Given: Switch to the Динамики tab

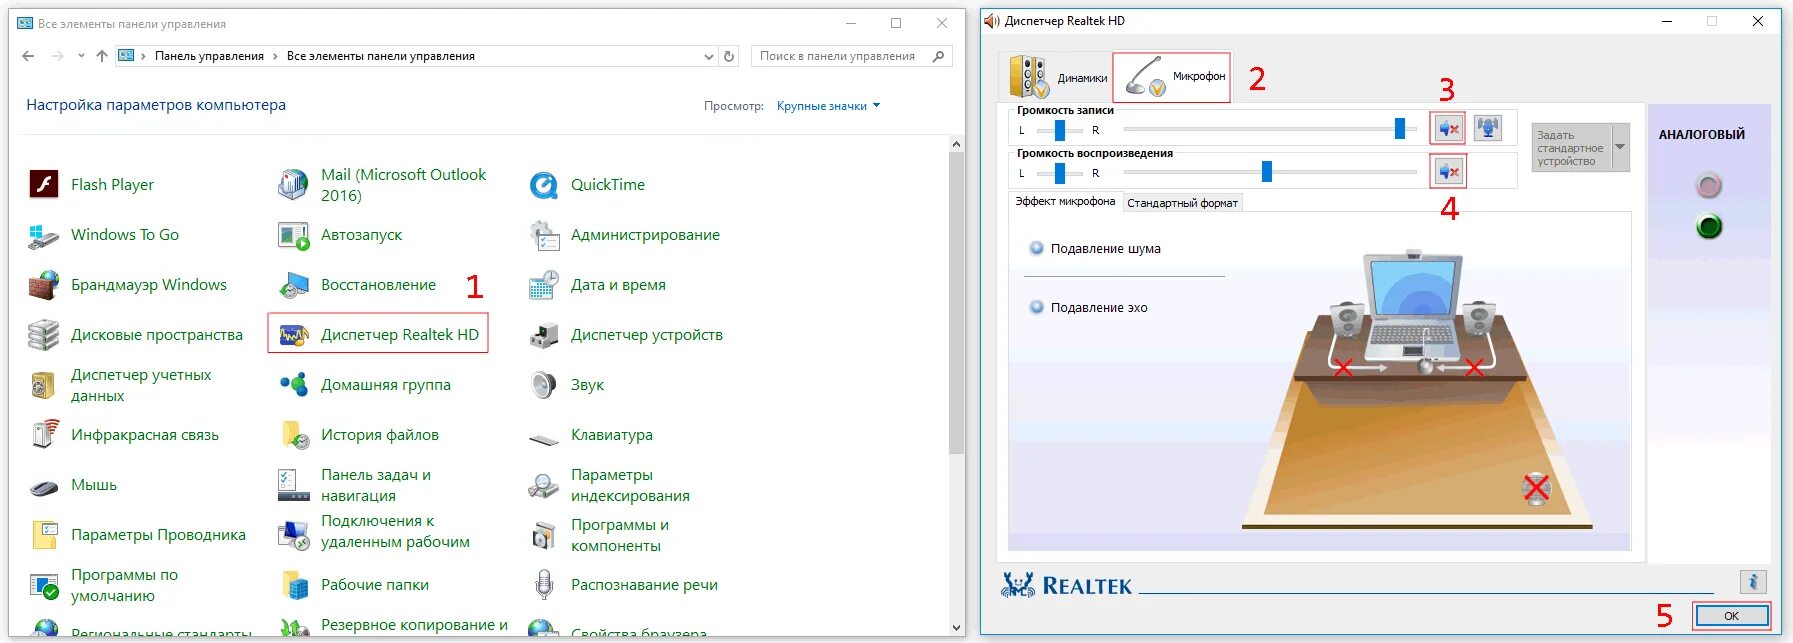Looking at the screenshot, I should [x=1057, y=77].
